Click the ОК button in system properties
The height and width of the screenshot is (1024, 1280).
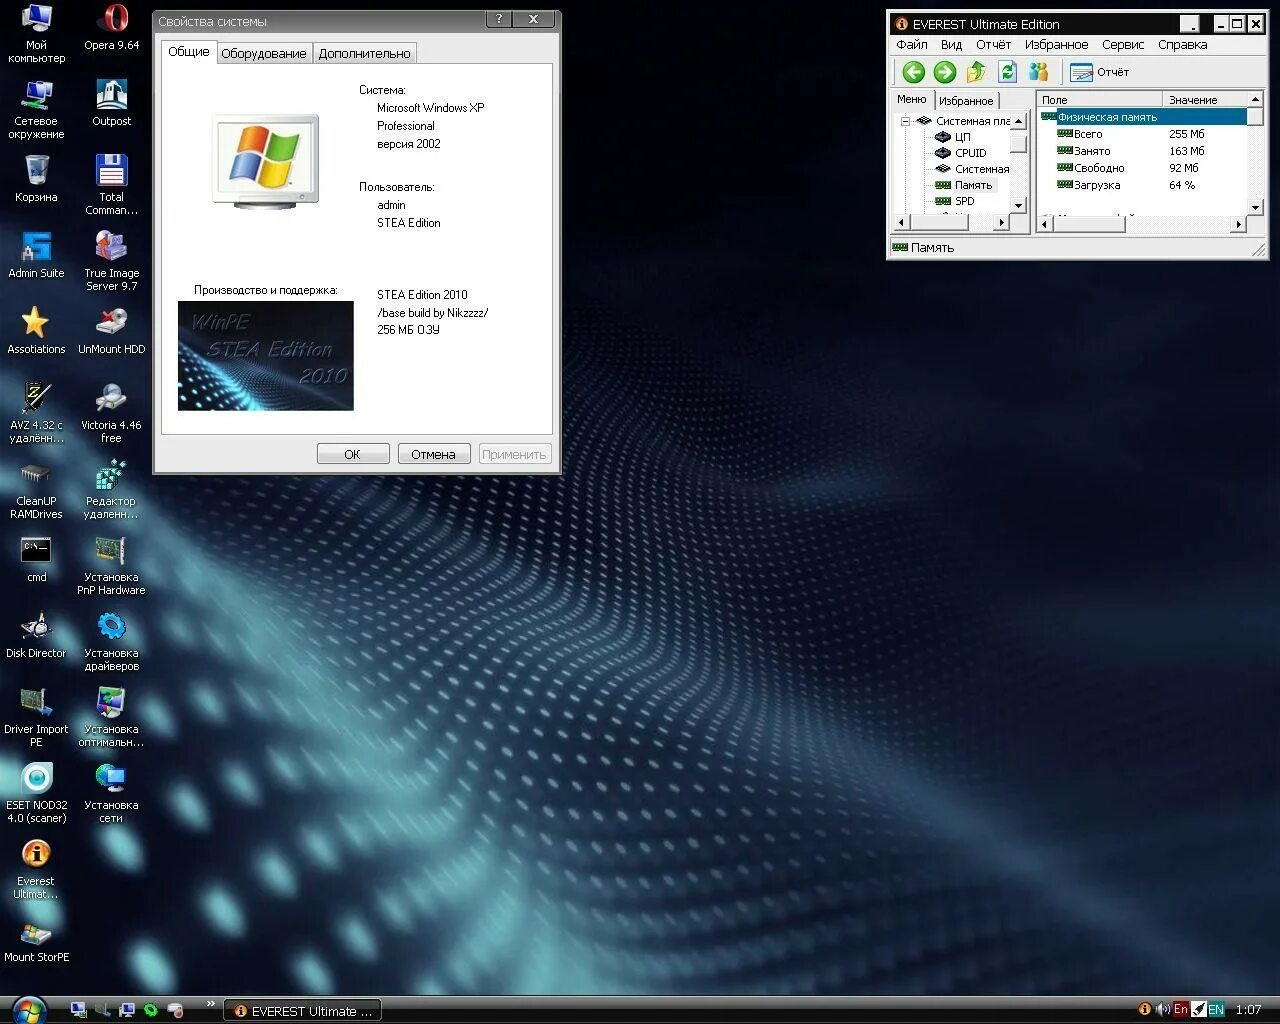coord(353,454)
